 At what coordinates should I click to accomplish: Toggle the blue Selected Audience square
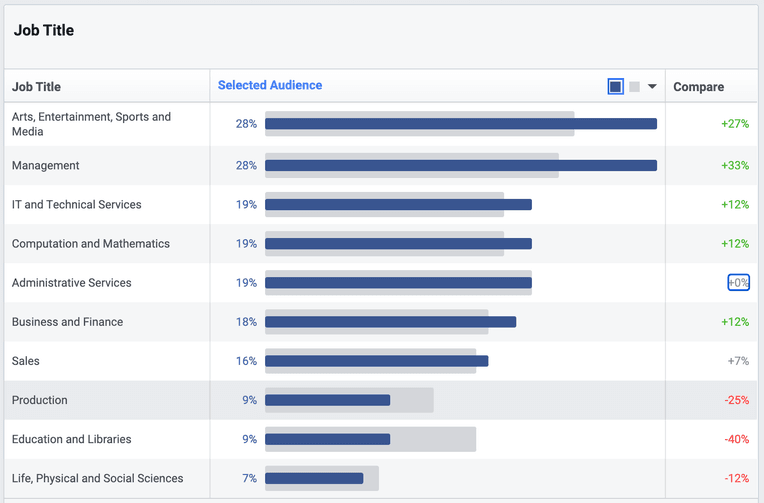[615, 87]
